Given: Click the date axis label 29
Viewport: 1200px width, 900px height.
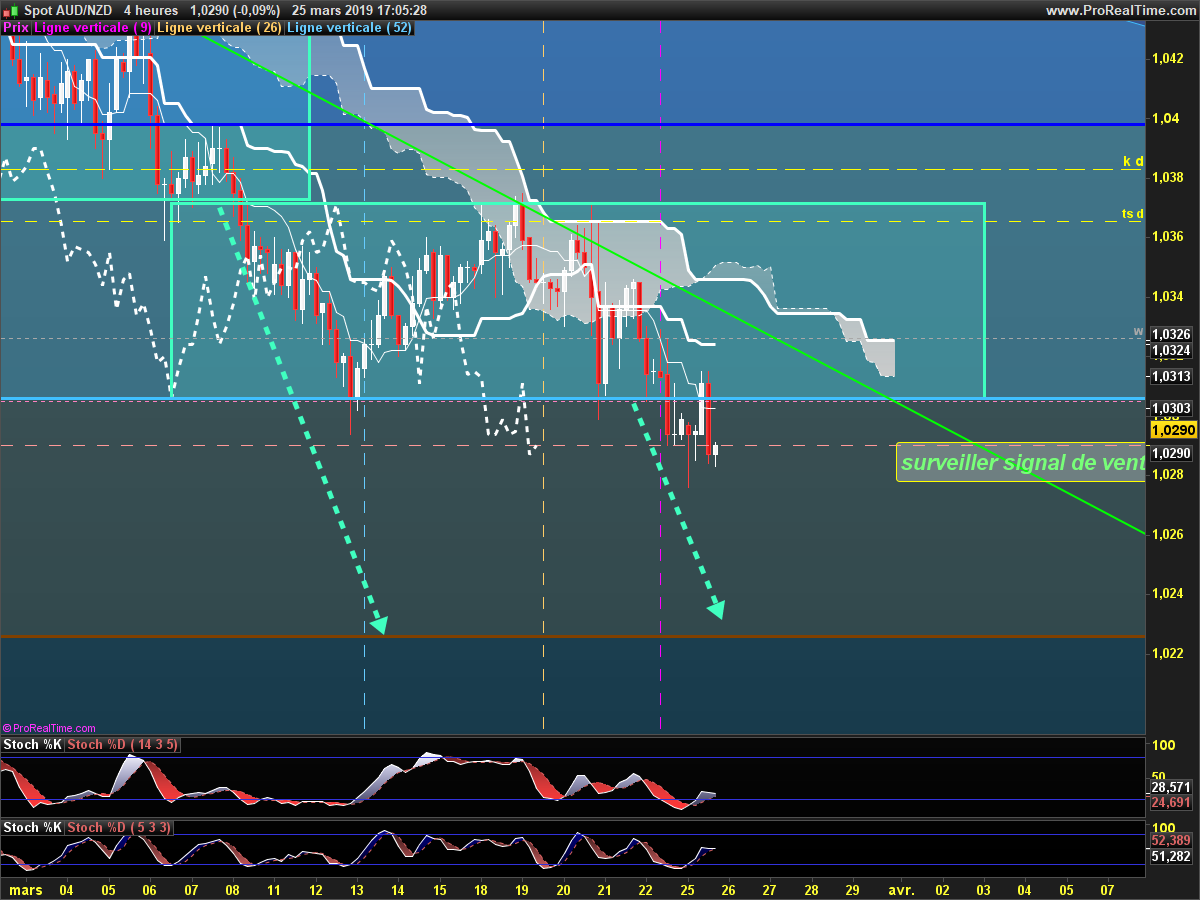Looking at the screenshot, I should (852, 888).
